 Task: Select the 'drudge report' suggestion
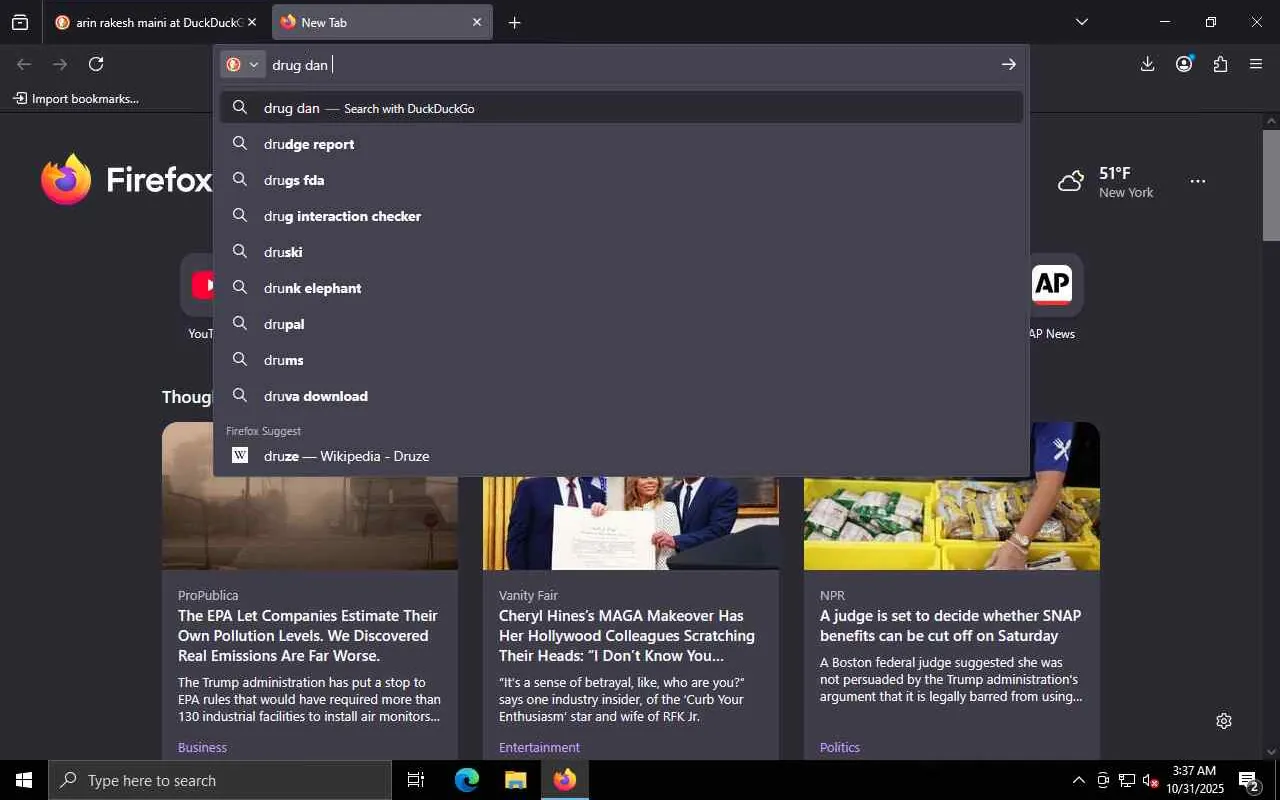(622, 144)
